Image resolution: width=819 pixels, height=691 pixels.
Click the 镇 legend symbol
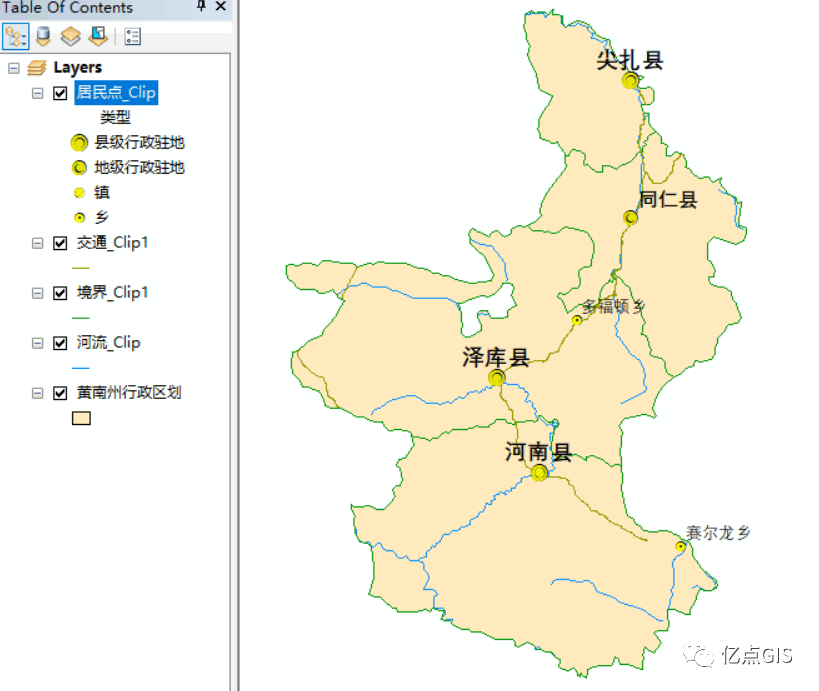[x=79, y=193]
